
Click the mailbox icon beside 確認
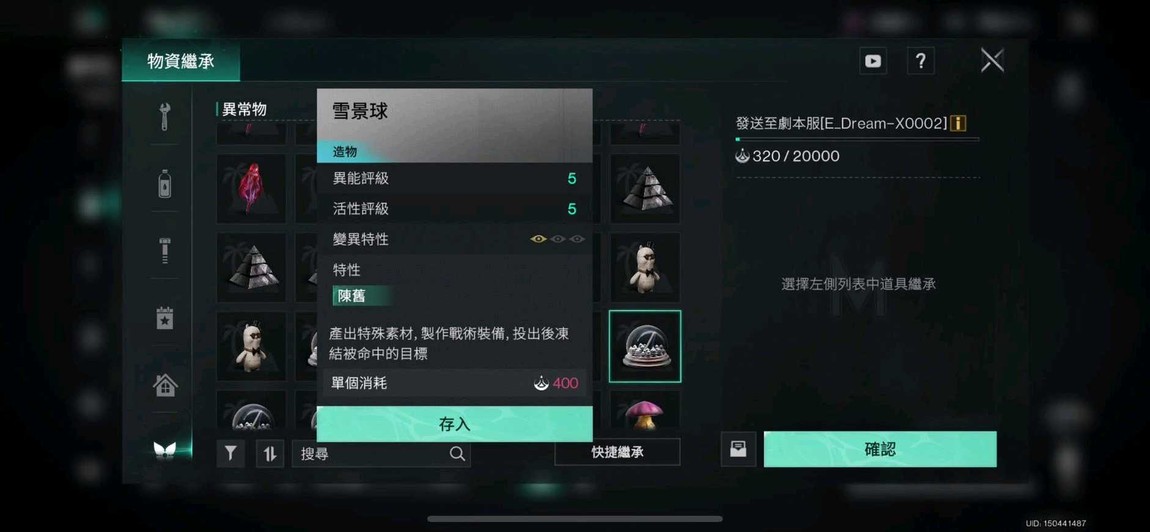click(739, 449)
